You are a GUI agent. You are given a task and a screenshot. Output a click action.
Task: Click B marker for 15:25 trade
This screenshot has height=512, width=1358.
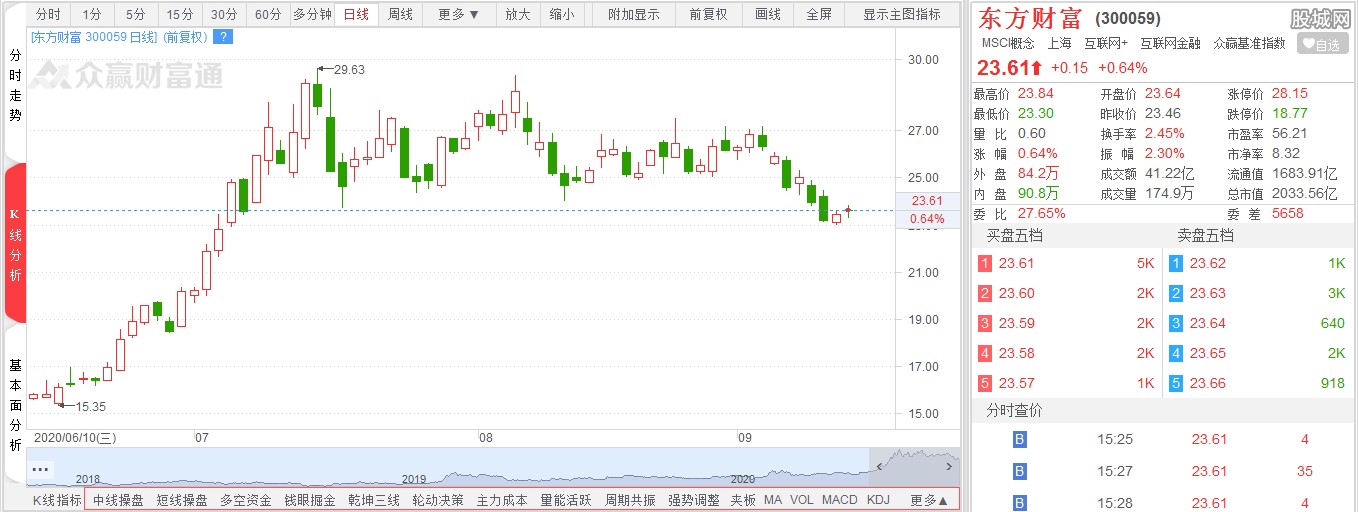tap(1020, 440)
